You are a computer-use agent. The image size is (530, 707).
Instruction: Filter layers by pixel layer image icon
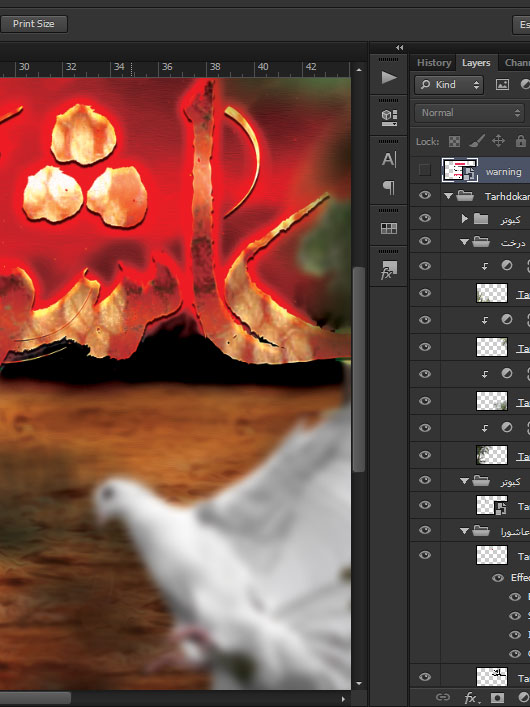pos(502,85)
